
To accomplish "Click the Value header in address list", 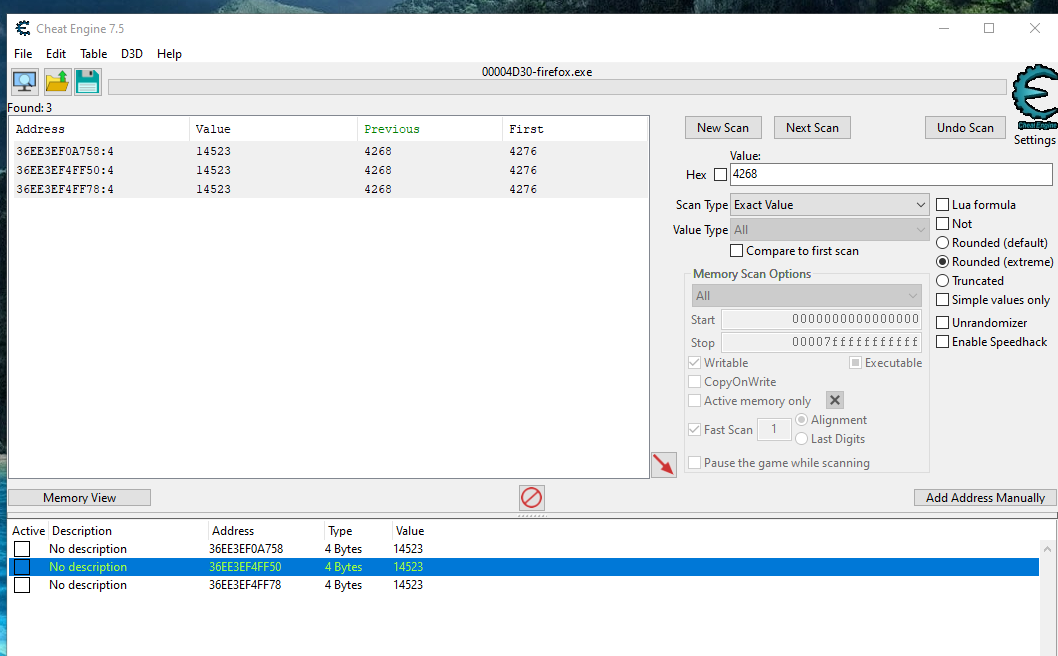I will pyautogui.click(x=410, y=530).
